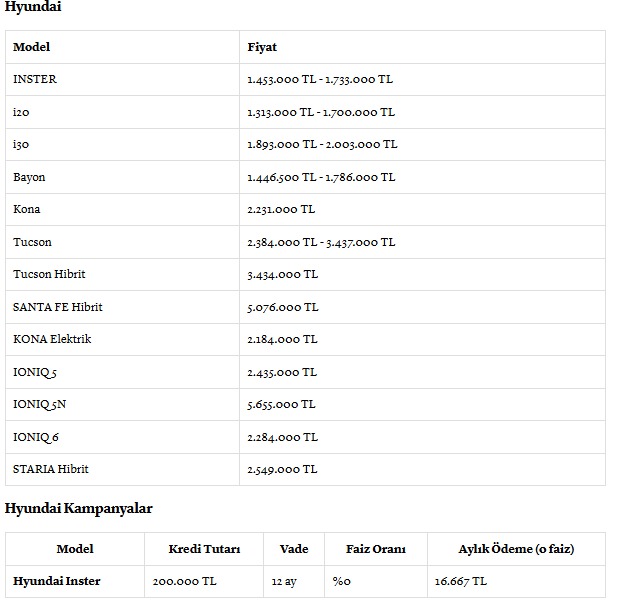Click the Hyundai Kampanyalar heading
623x610 pixels.
79,508
